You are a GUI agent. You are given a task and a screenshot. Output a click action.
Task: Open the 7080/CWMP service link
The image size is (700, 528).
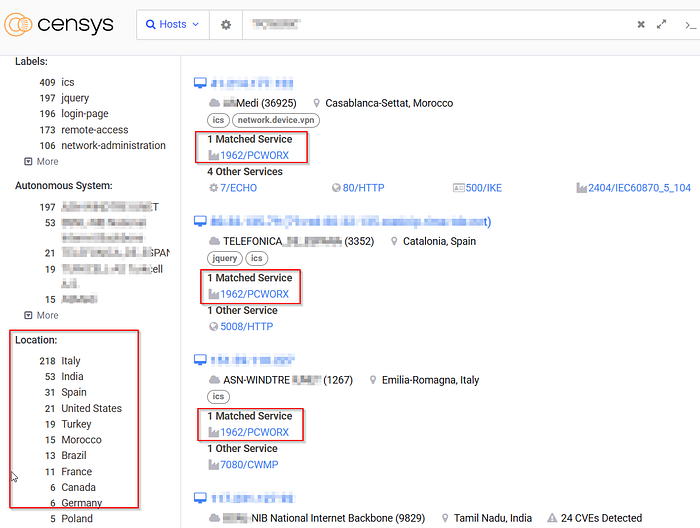click(x=249, y=465)
